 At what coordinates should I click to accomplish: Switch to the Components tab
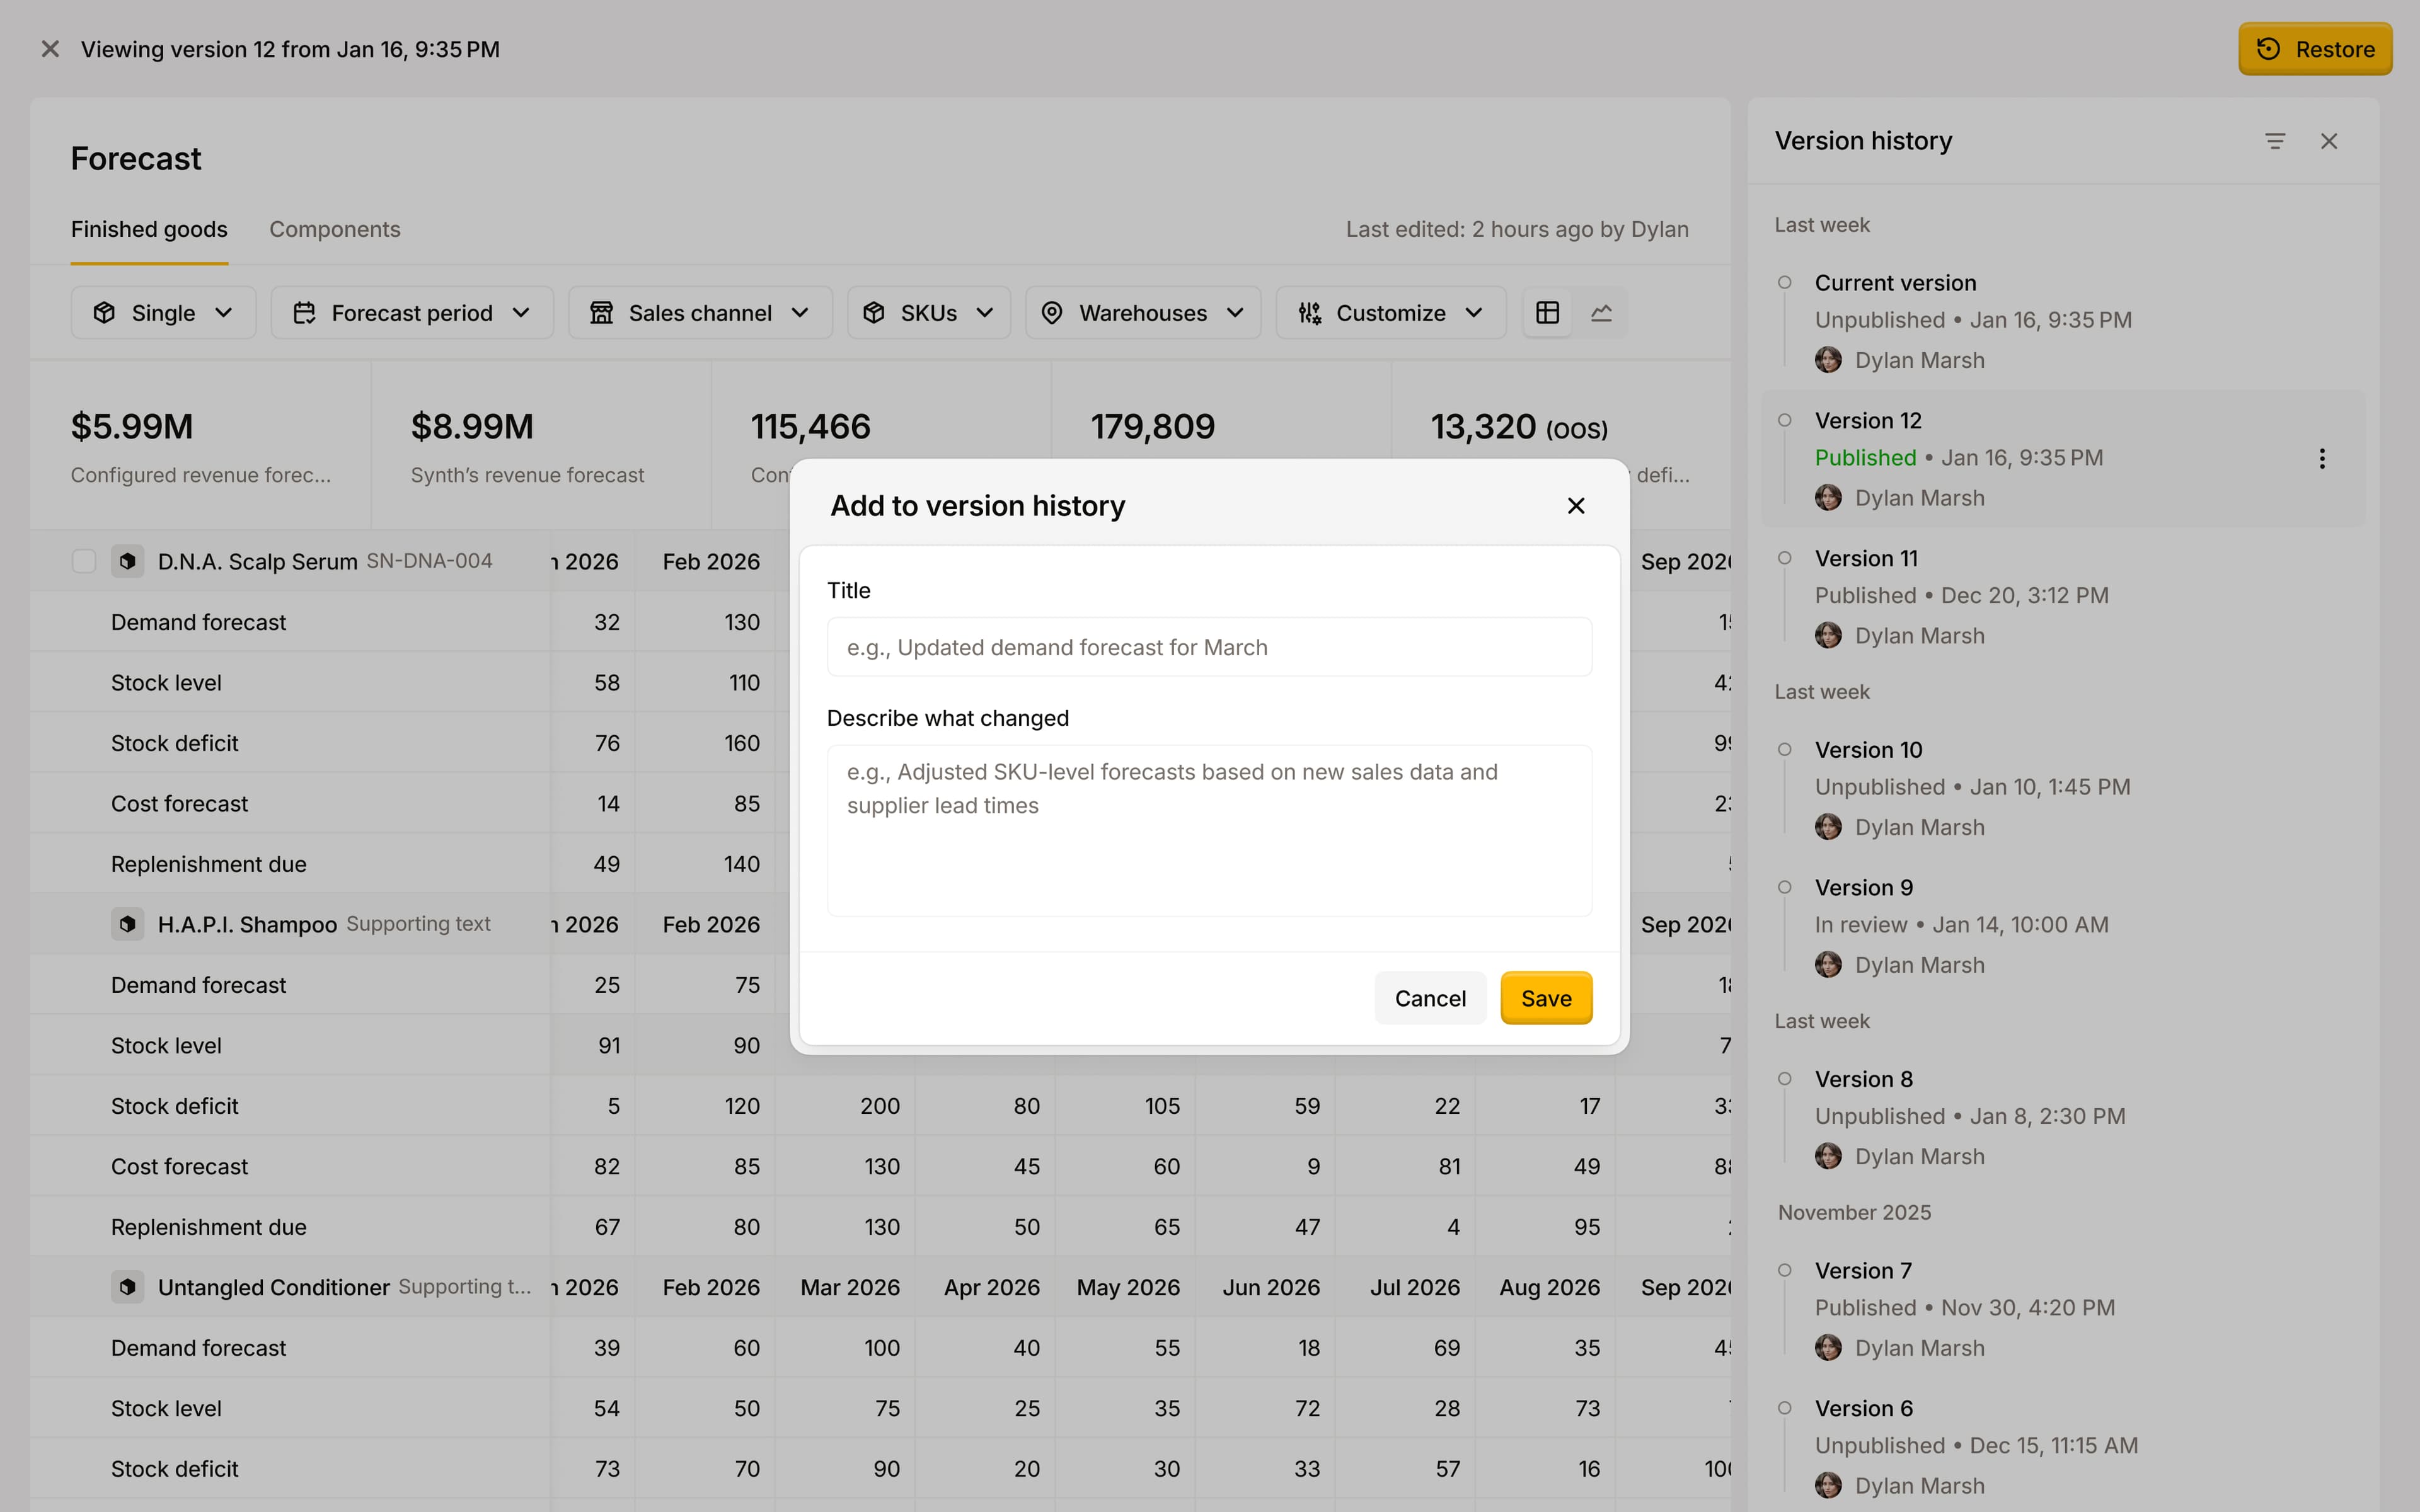click(x=334, y=229)
